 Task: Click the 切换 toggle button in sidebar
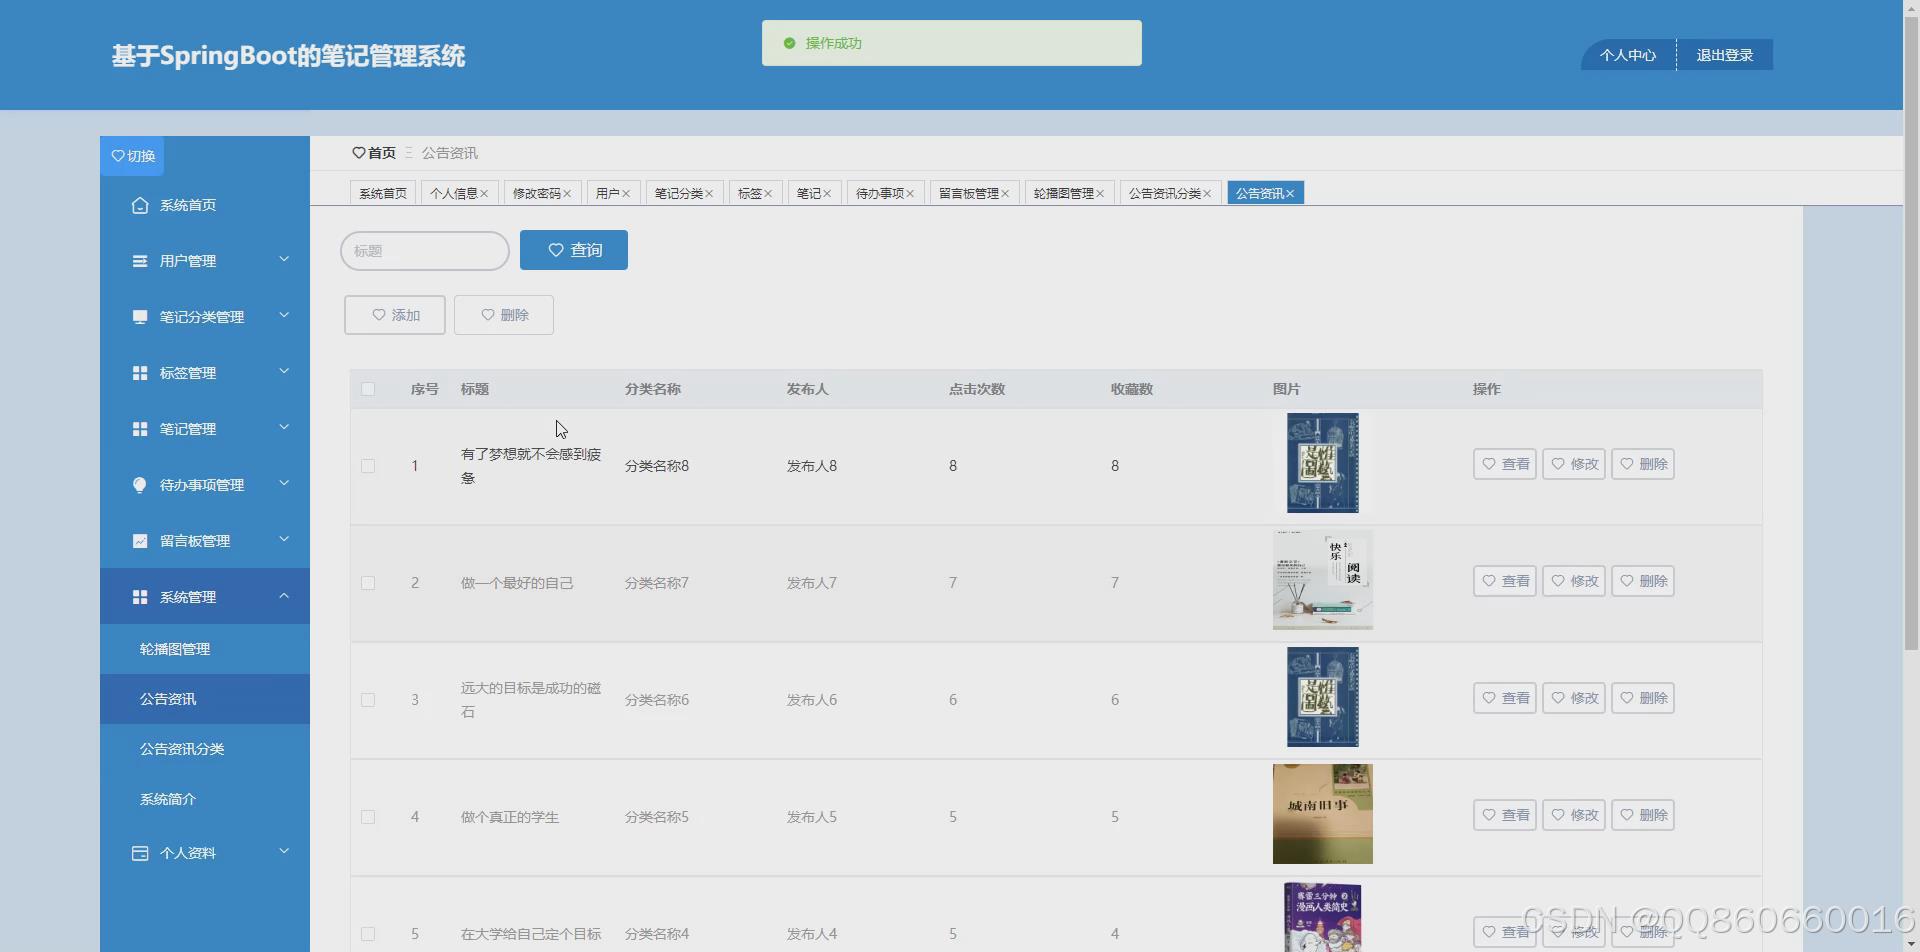coord(132,156)
